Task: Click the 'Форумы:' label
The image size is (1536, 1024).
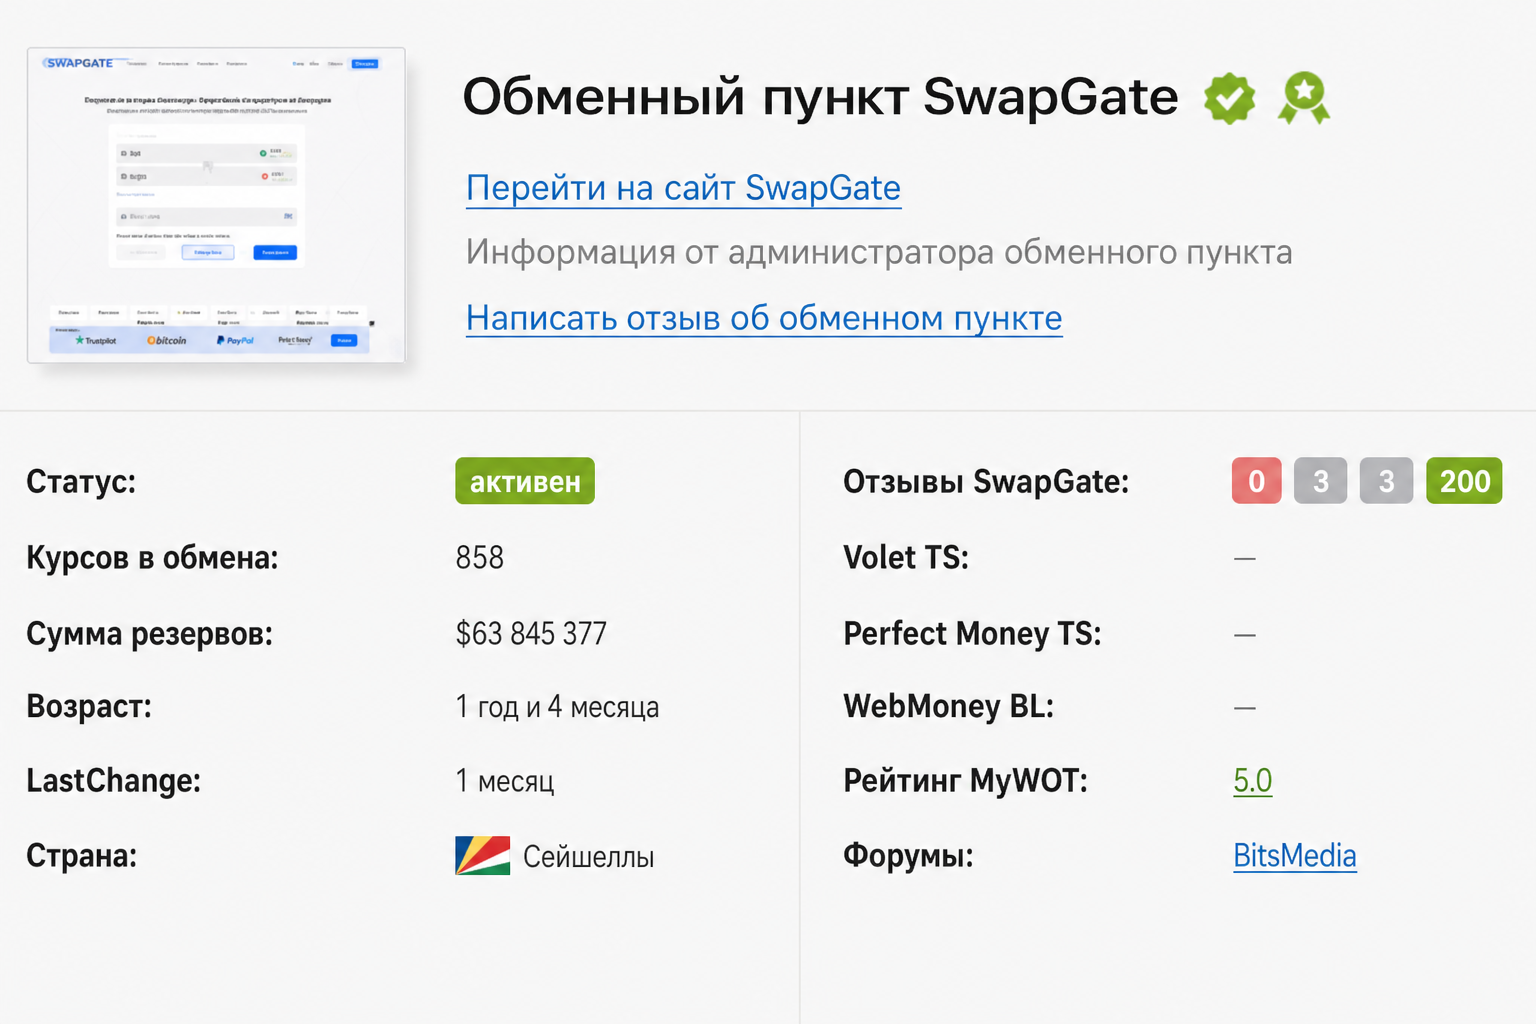Action: [908, 857]
